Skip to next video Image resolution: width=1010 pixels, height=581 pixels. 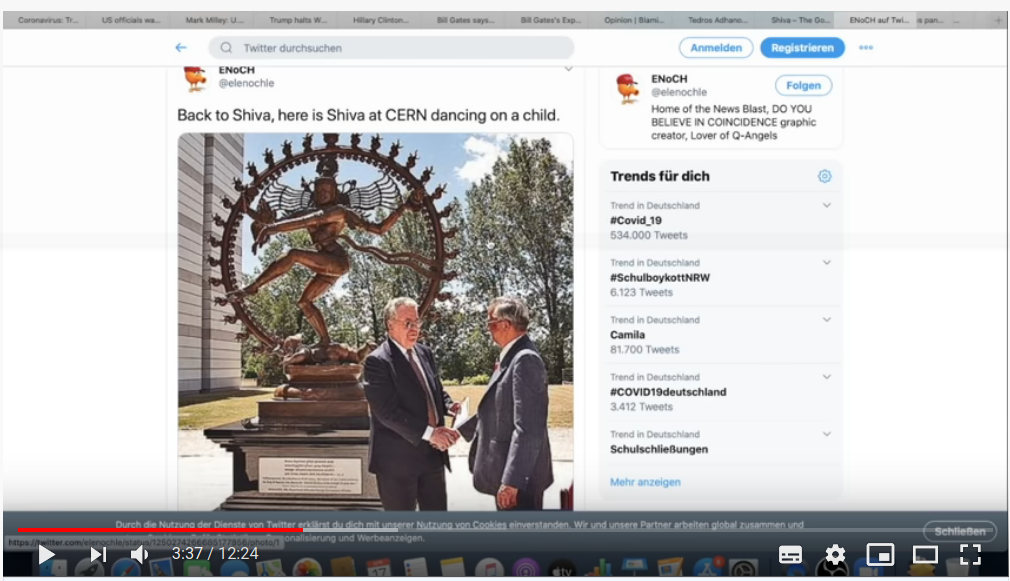(x=98, y=554)
